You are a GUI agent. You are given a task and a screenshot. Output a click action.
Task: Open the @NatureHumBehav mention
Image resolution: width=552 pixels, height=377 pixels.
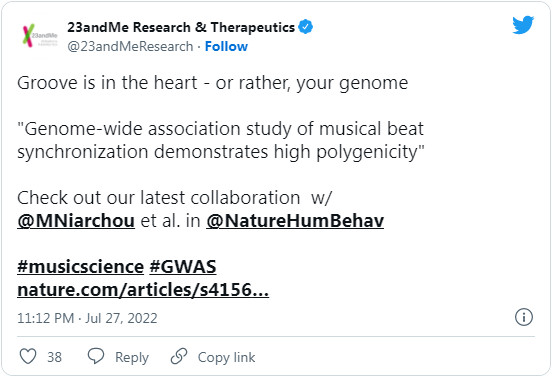(x=295, y=221)
